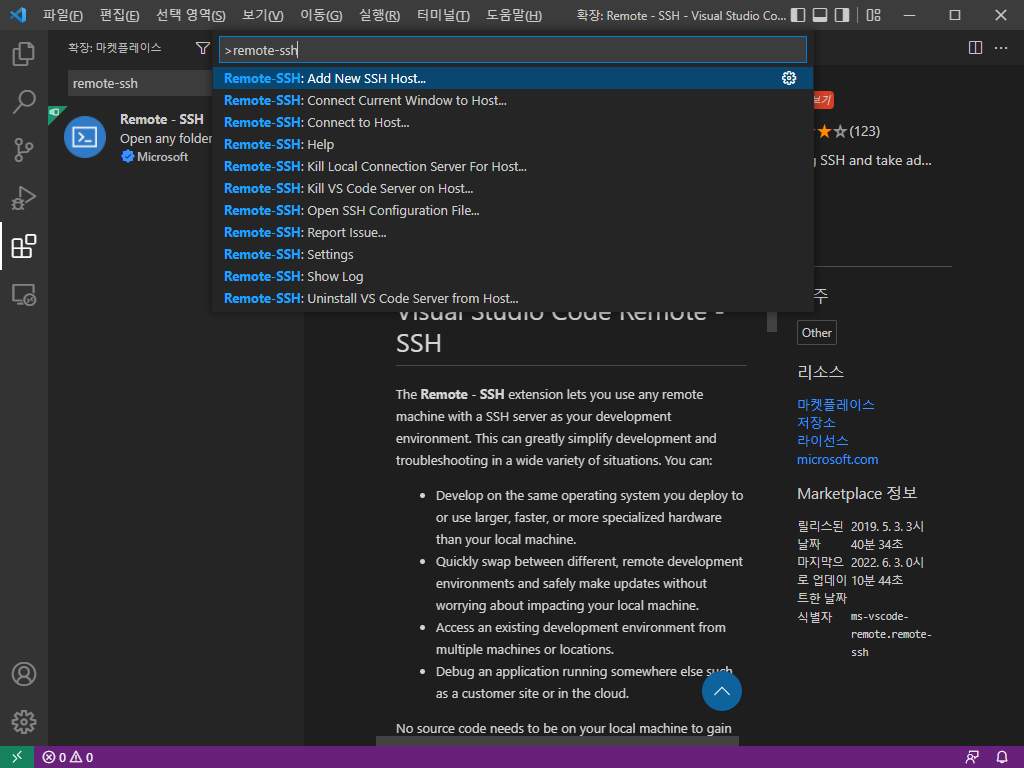Open the microsoft.com link
Viewport: 1024px width, 768px height.
pos(837,459)
